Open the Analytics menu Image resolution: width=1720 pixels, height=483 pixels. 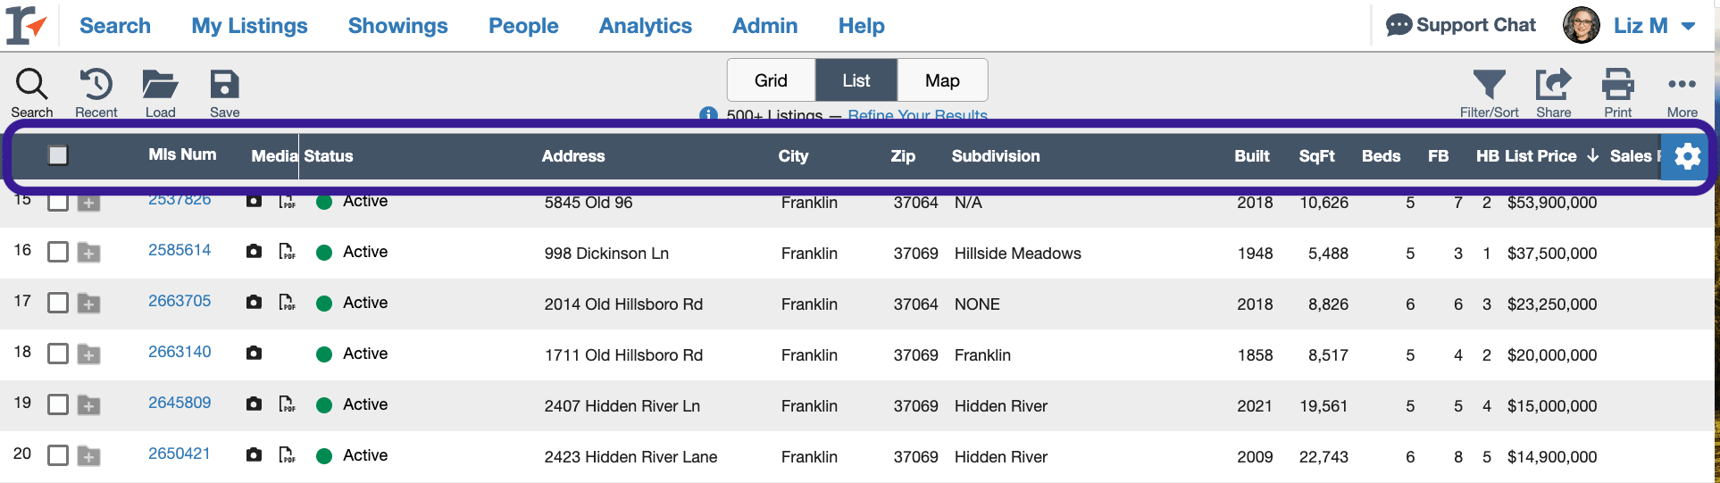pos(645,26)
